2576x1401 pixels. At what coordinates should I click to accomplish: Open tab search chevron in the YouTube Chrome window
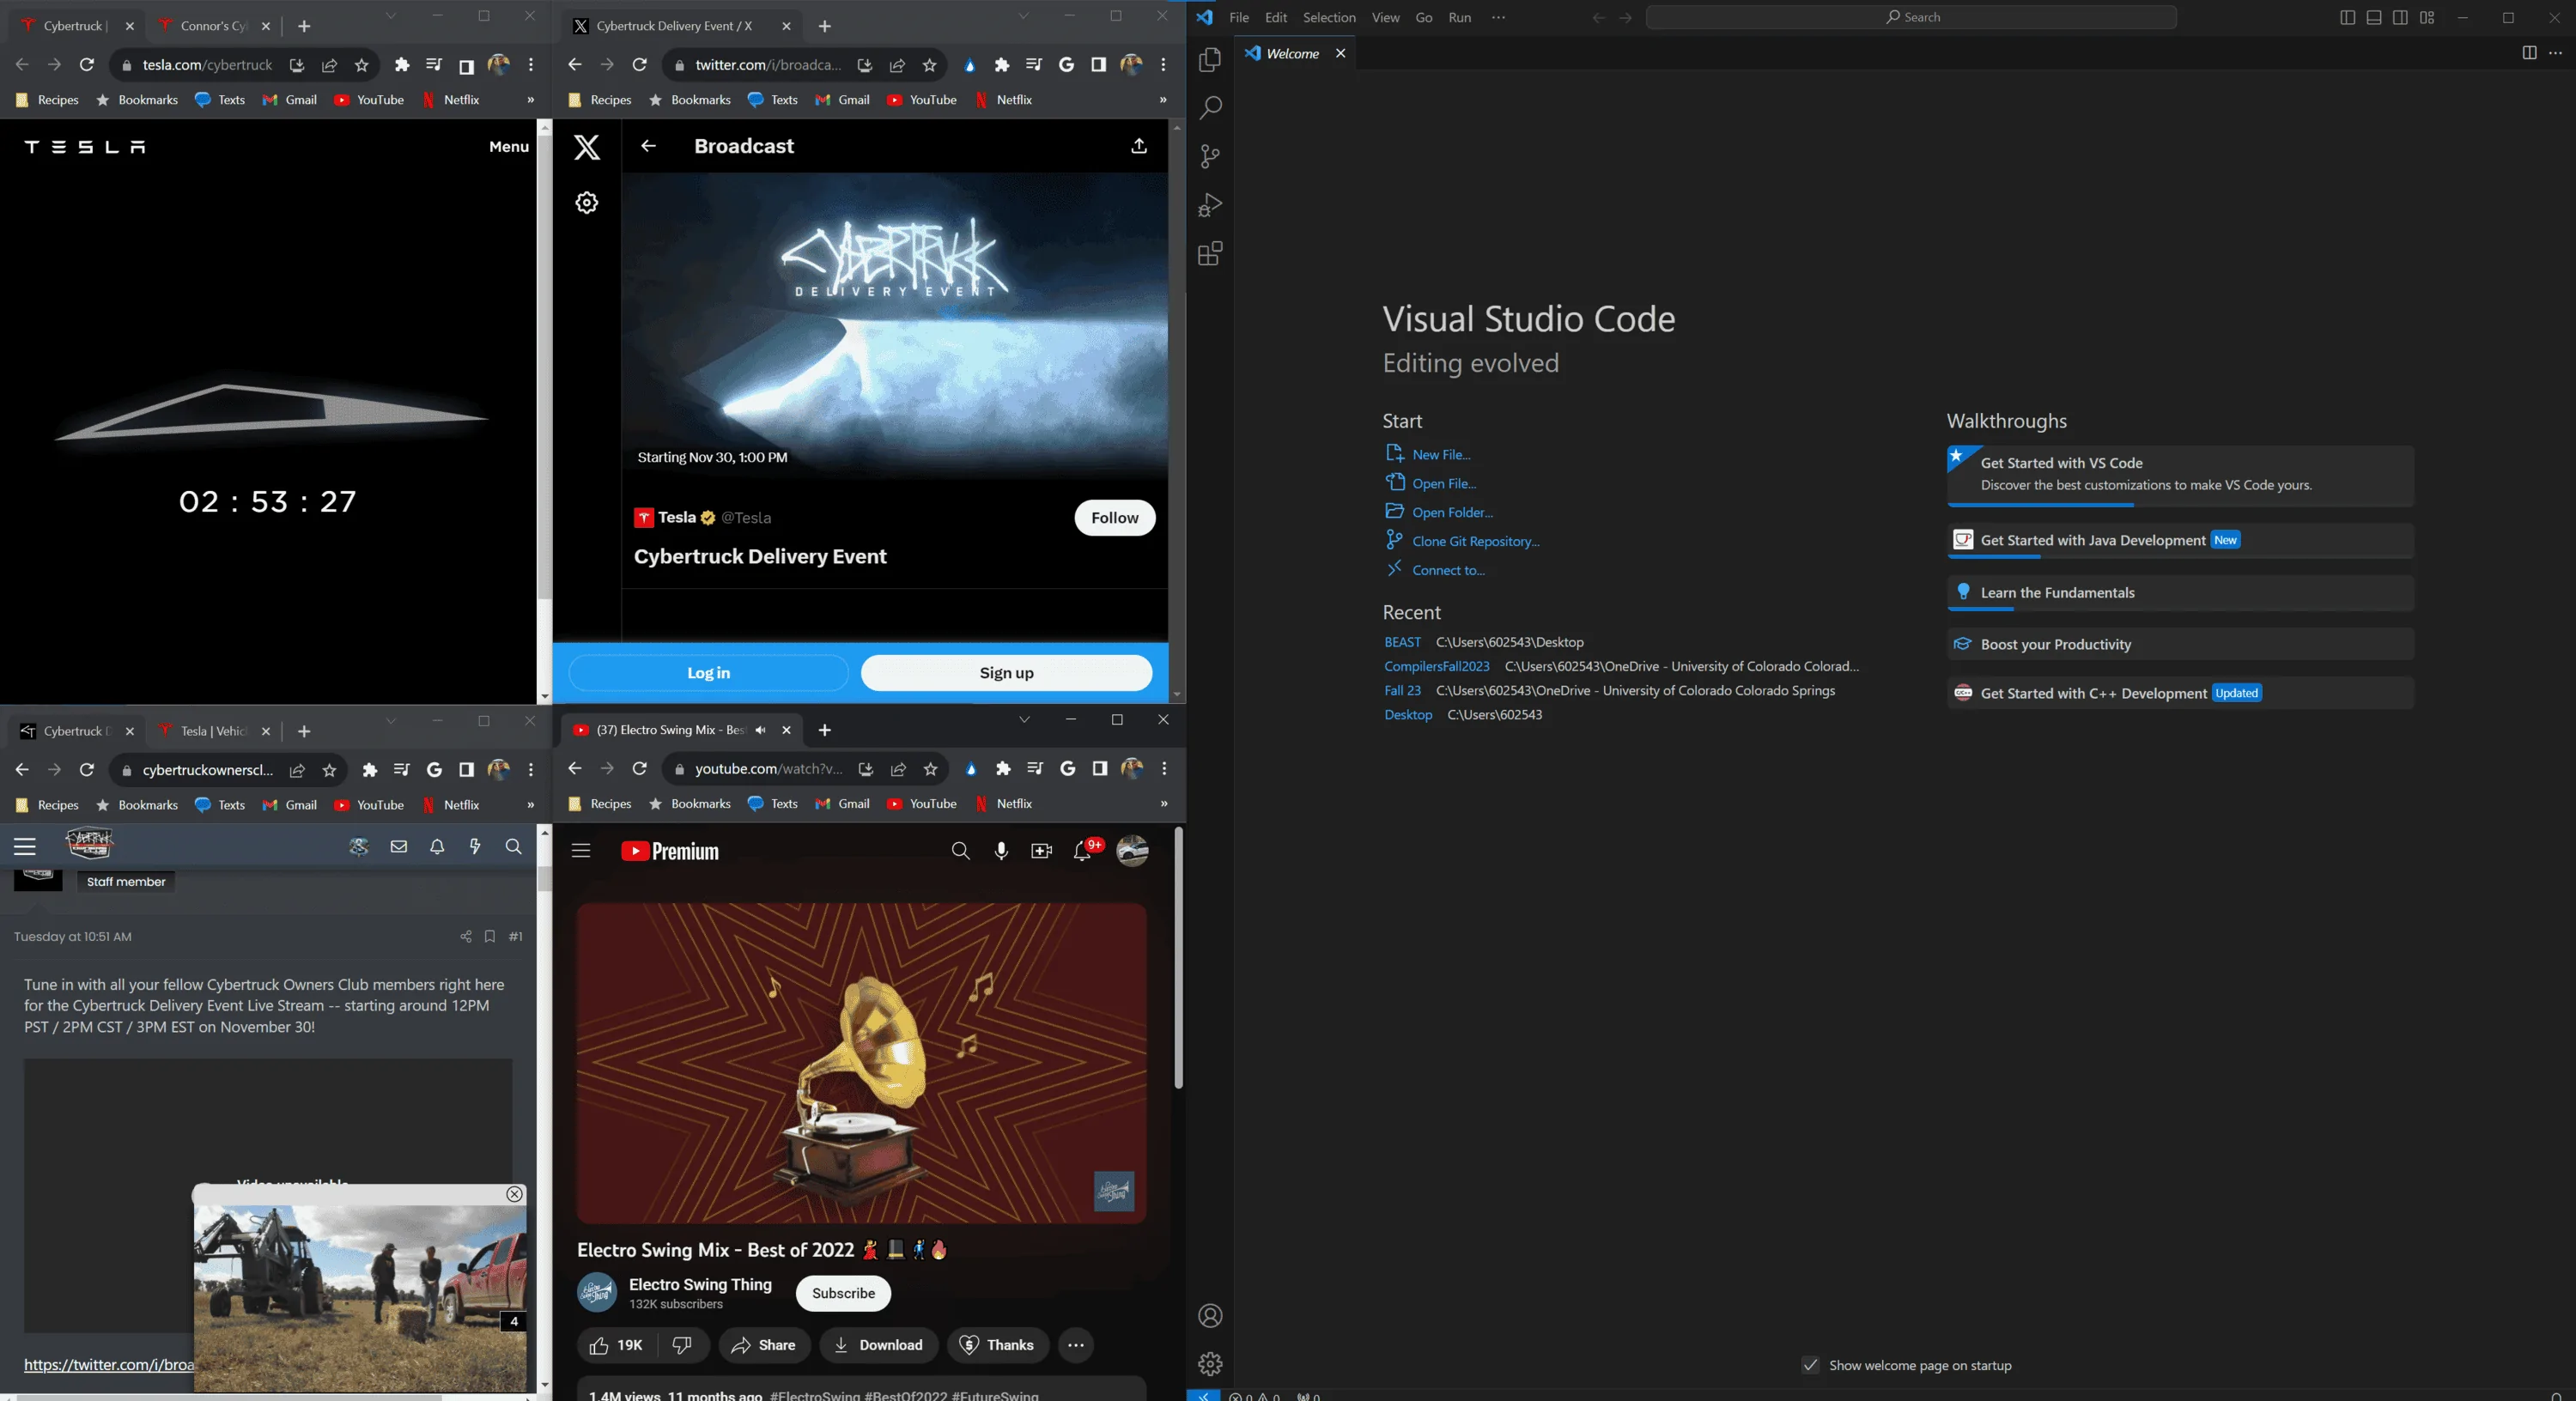[1024, 719]
